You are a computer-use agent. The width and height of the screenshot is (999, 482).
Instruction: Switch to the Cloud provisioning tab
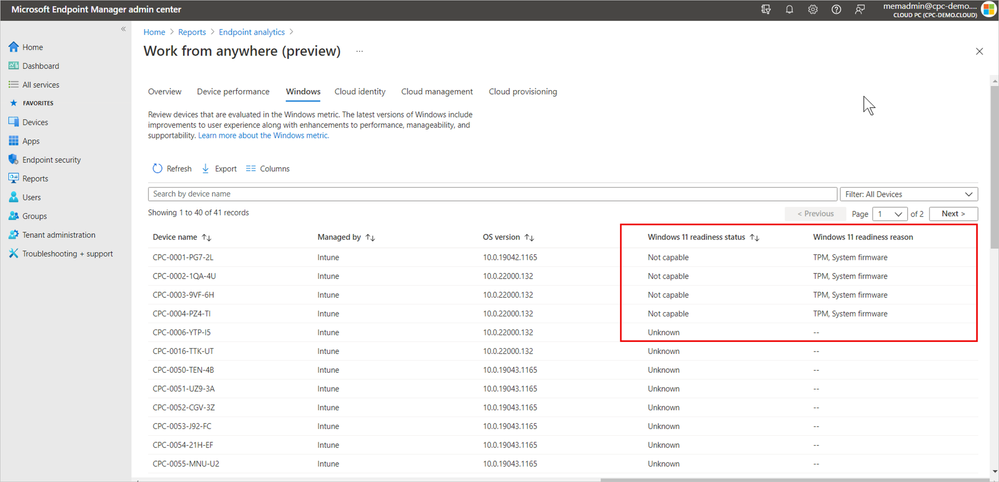coord(523,92)
